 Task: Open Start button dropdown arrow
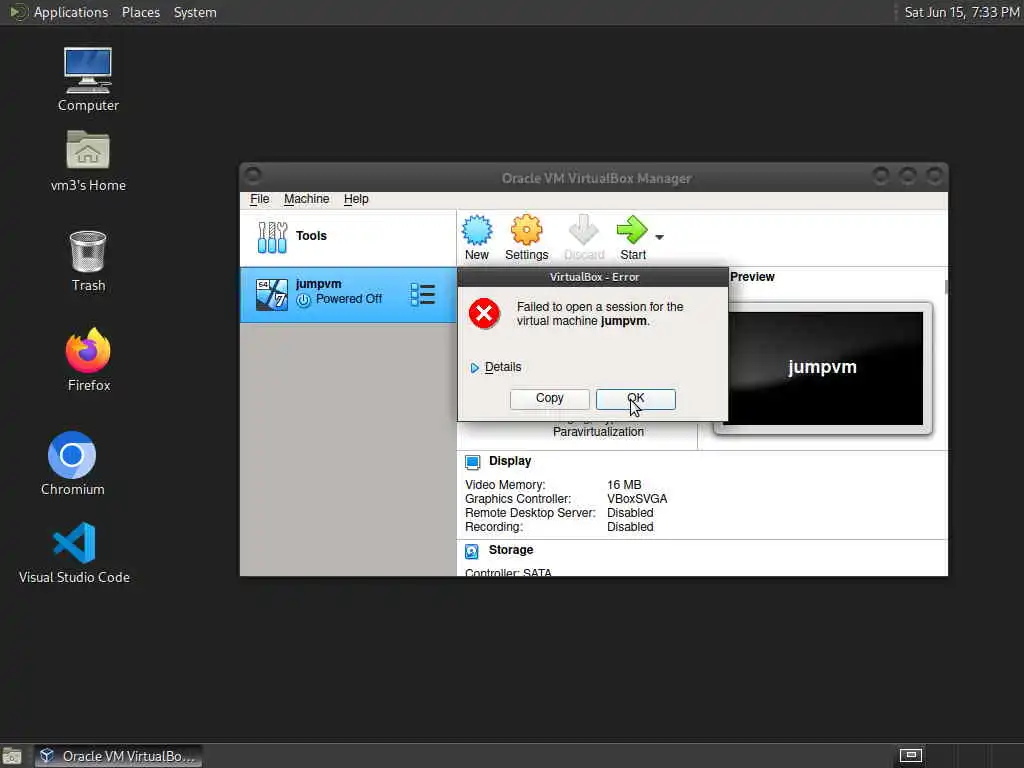pos(660,237)
